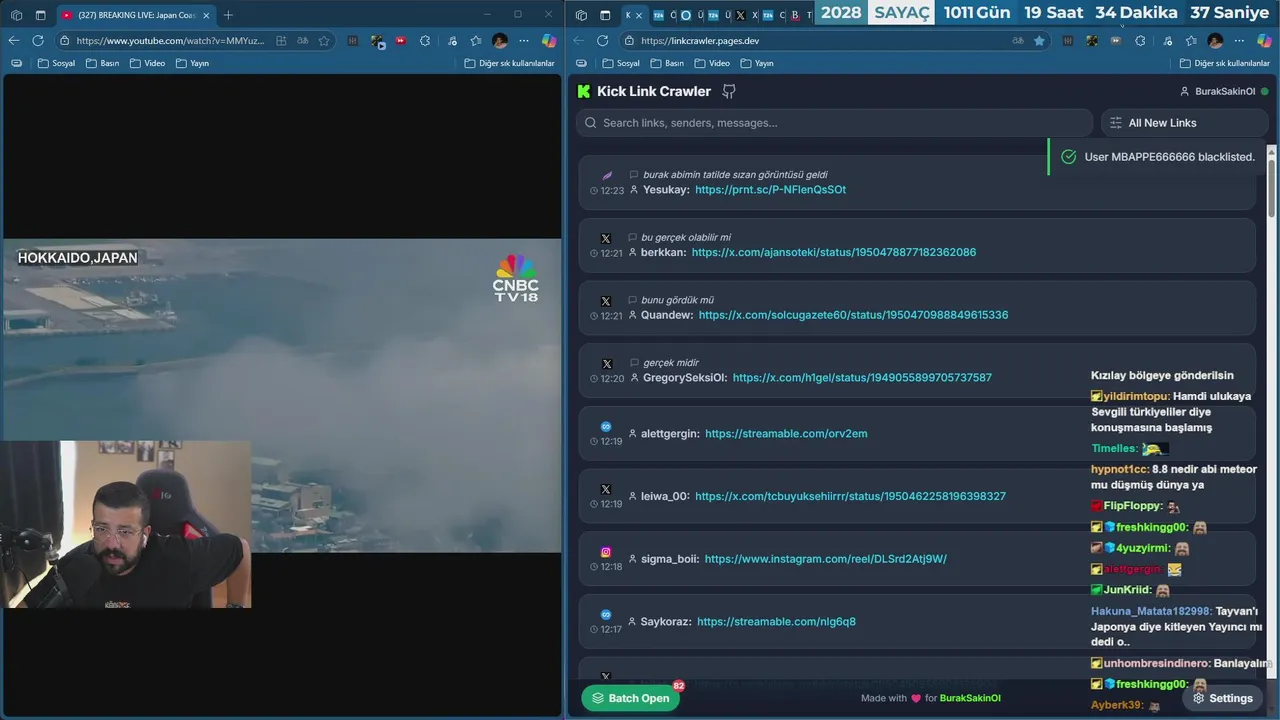
Task: Click the CNBC TV18 video player area
Action: coord(282,395)
